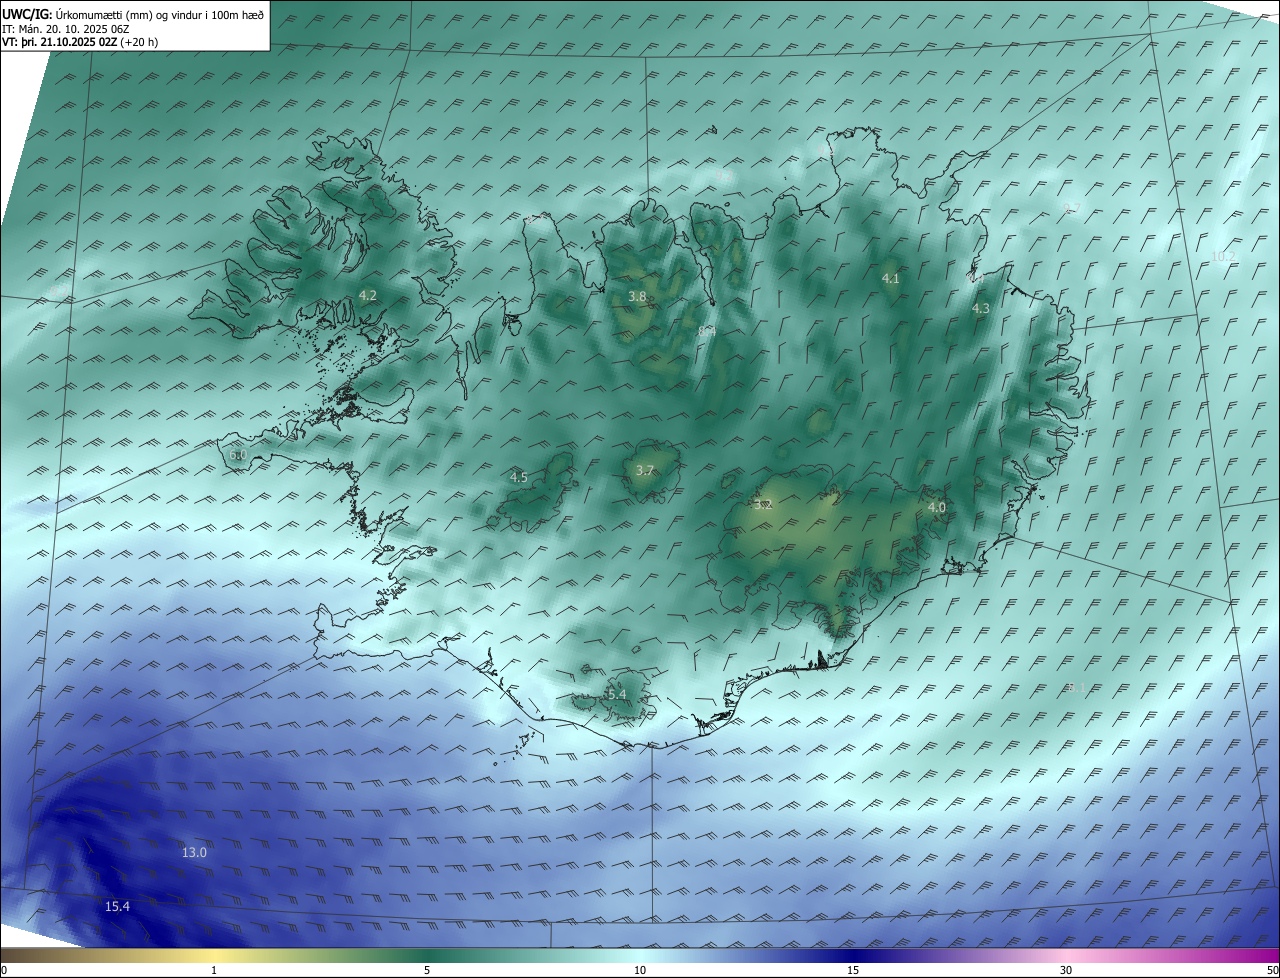Click the 4.0 value in the southeast
Viewport: 1280px width, 978px height.
tap(936, 508)
